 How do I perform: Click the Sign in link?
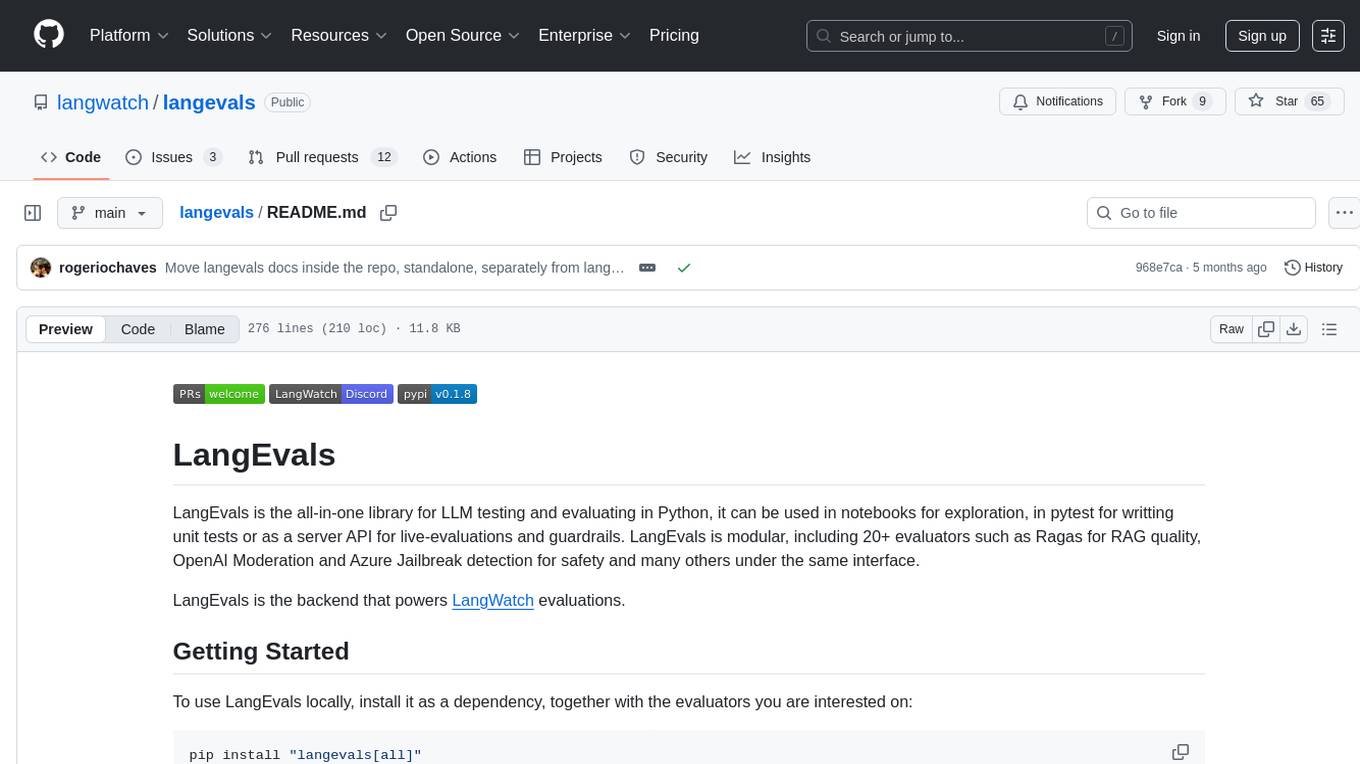(x=1178, y=36)
